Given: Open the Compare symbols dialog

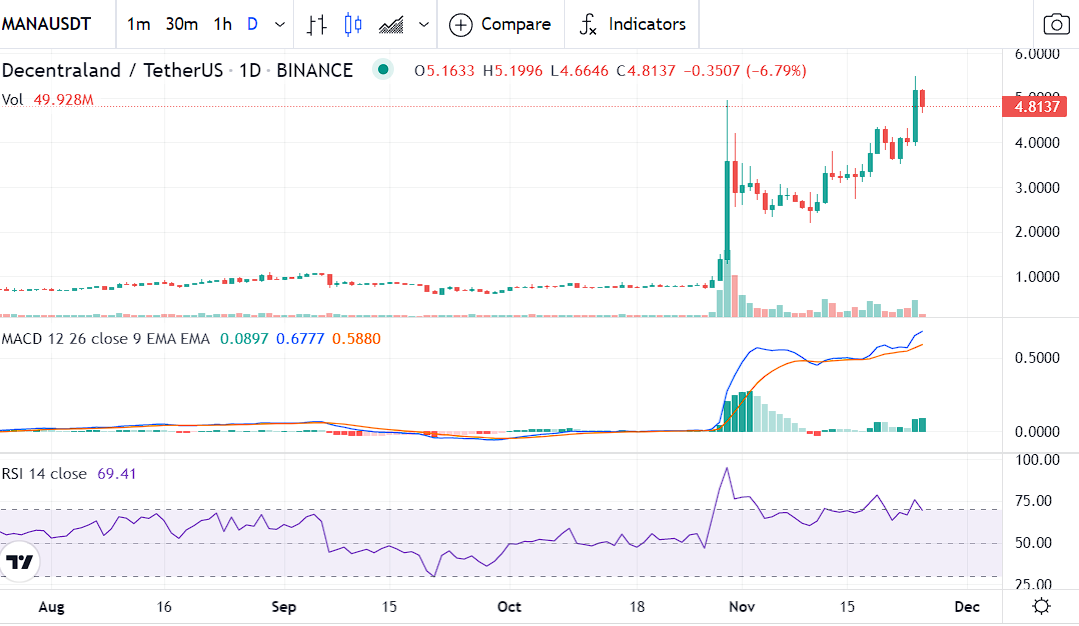Looking at the screenshot, I should [500, 25].
